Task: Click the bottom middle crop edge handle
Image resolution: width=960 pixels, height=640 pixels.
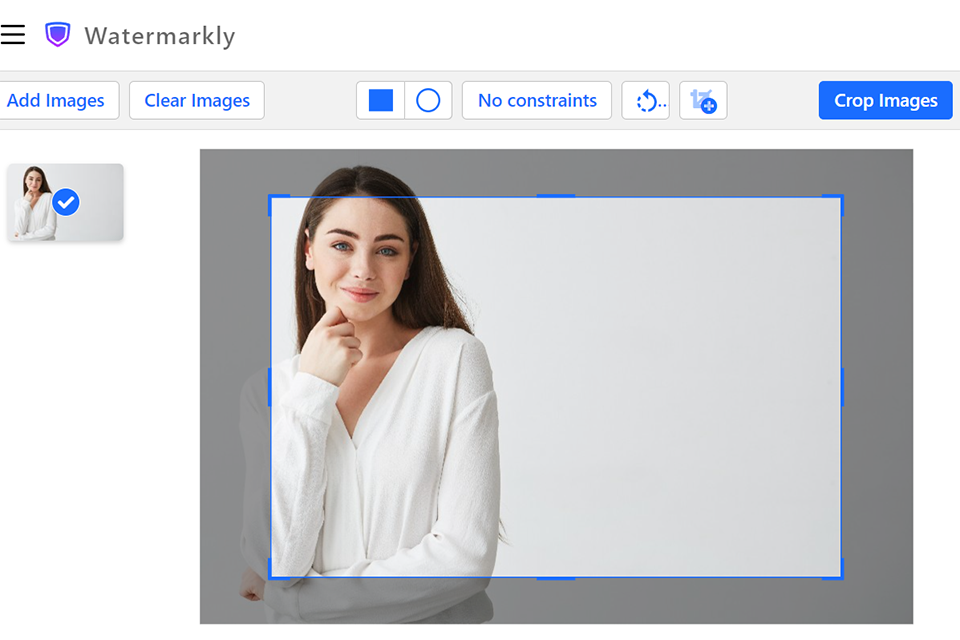Action: coord(556,578)
